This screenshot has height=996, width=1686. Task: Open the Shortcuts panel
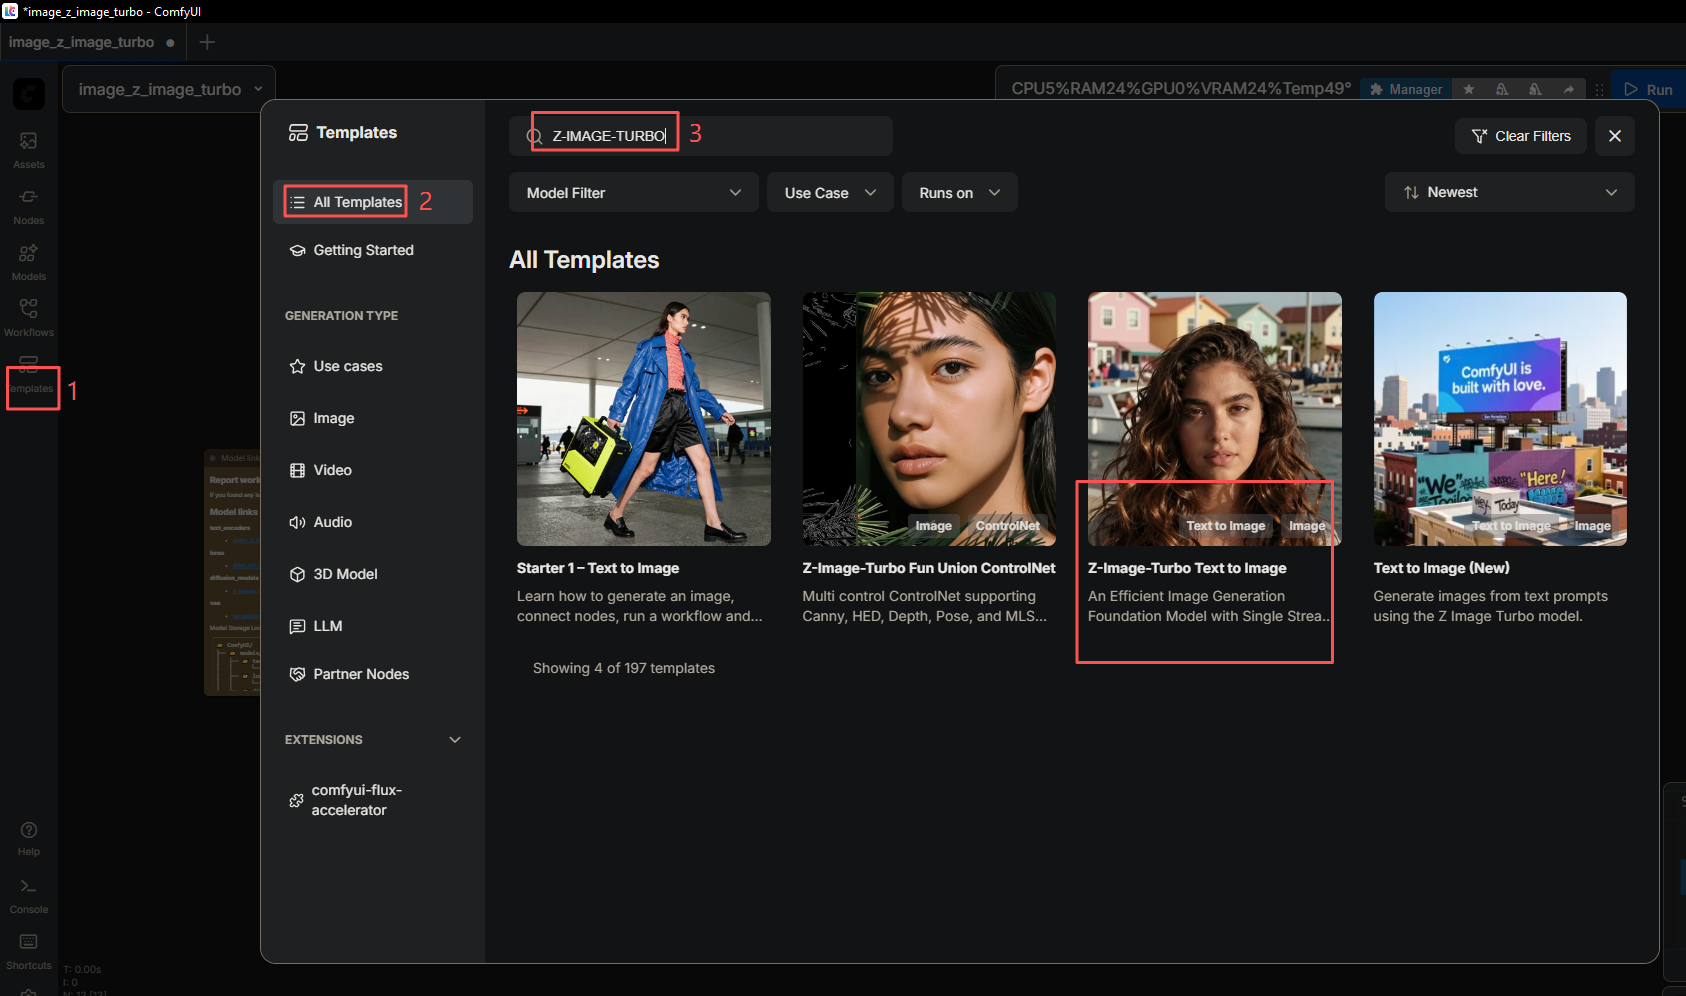click(29, 951)
